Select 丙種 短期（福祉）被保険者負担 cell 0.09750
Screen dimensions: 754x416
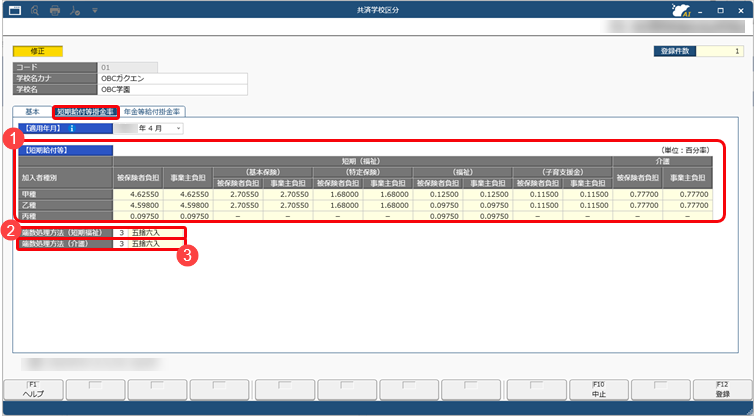pos(138,216)
